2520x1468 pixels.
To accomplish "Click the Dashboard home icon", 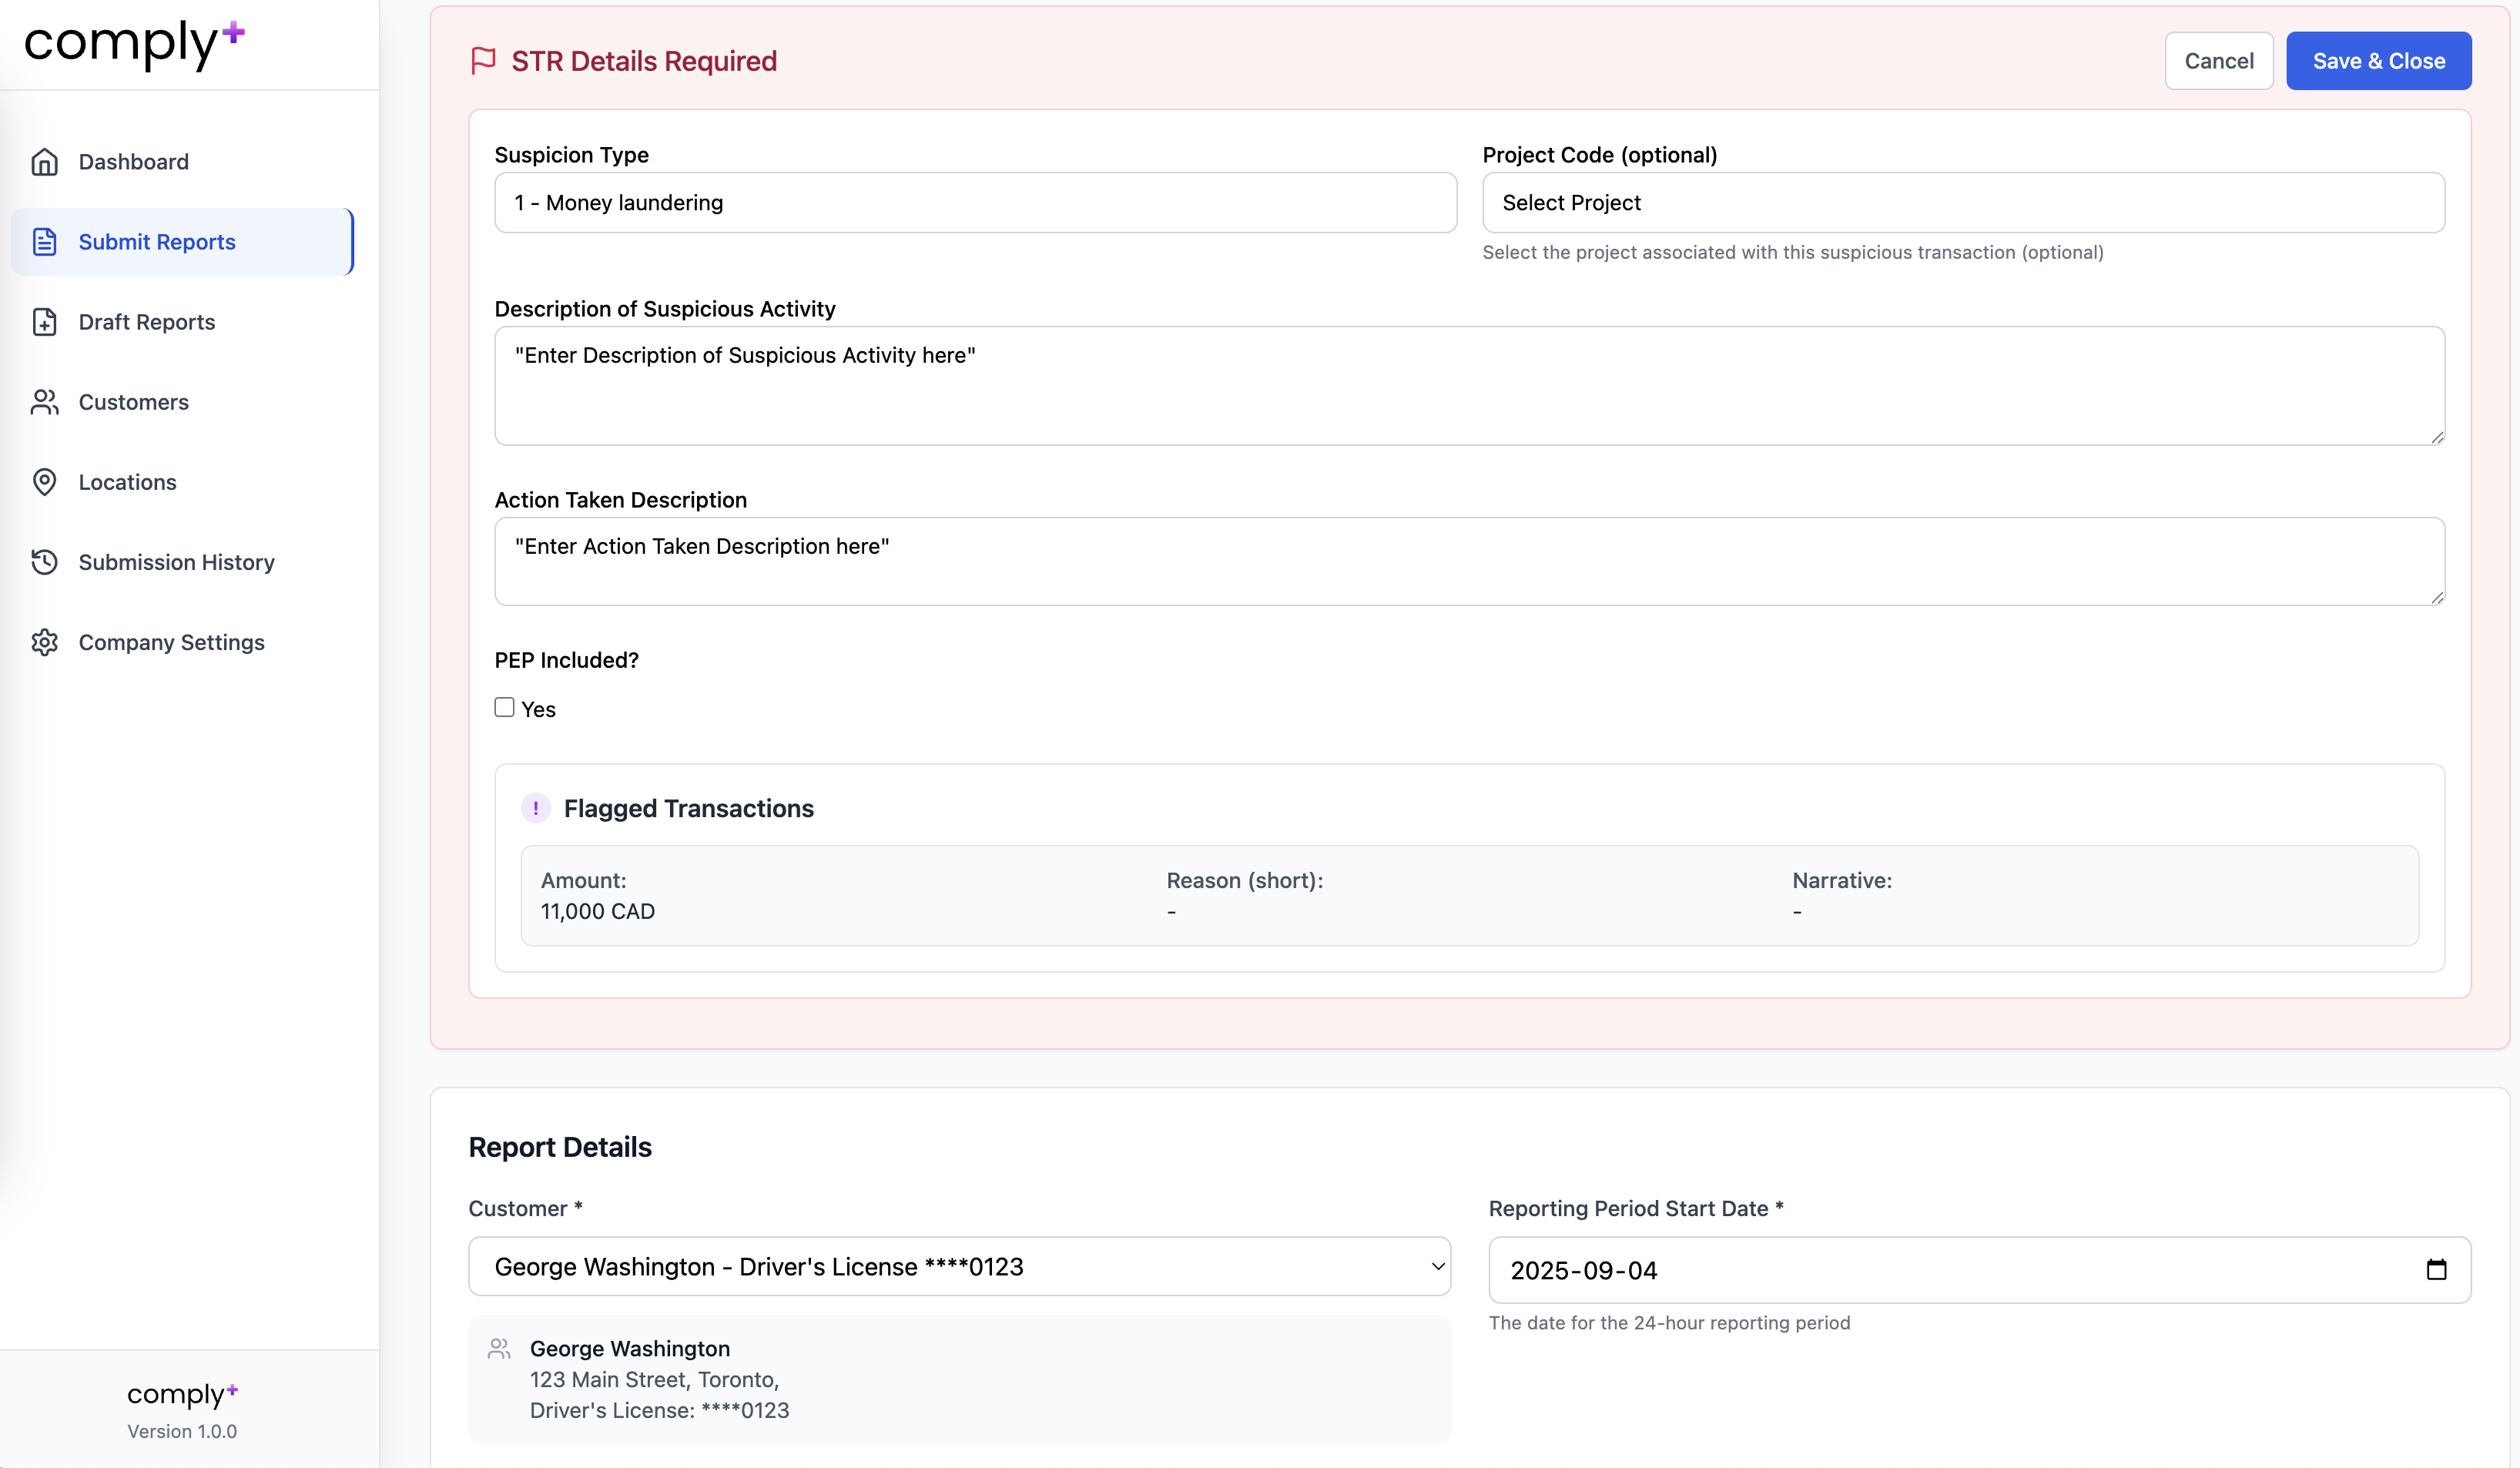I will click(x=45, y=161).
